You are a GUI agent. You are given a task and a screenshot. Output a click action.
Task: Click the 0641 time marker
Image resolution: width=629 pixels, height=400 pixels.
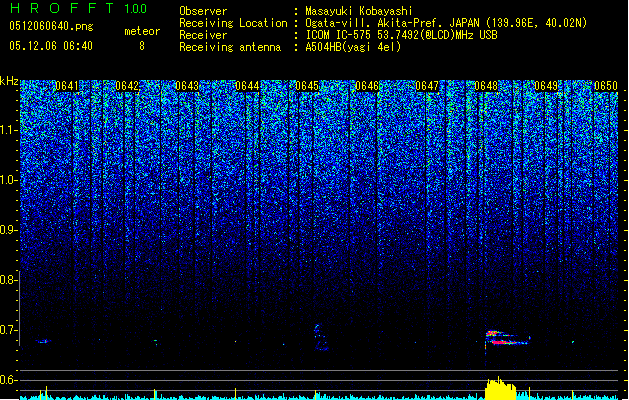[x=67, y=86]
